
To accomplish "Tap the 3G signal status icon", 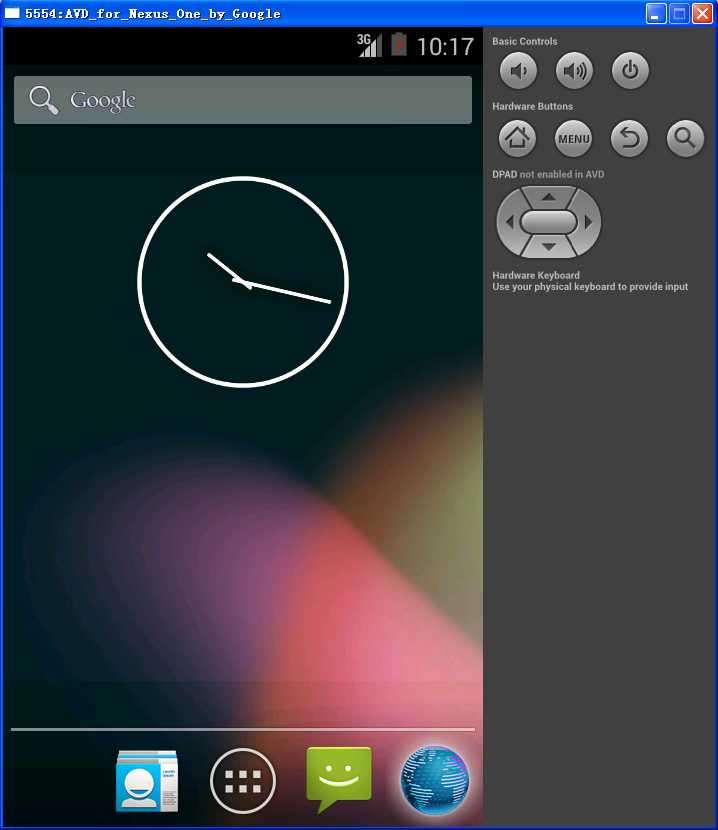I will pos(369,46).
